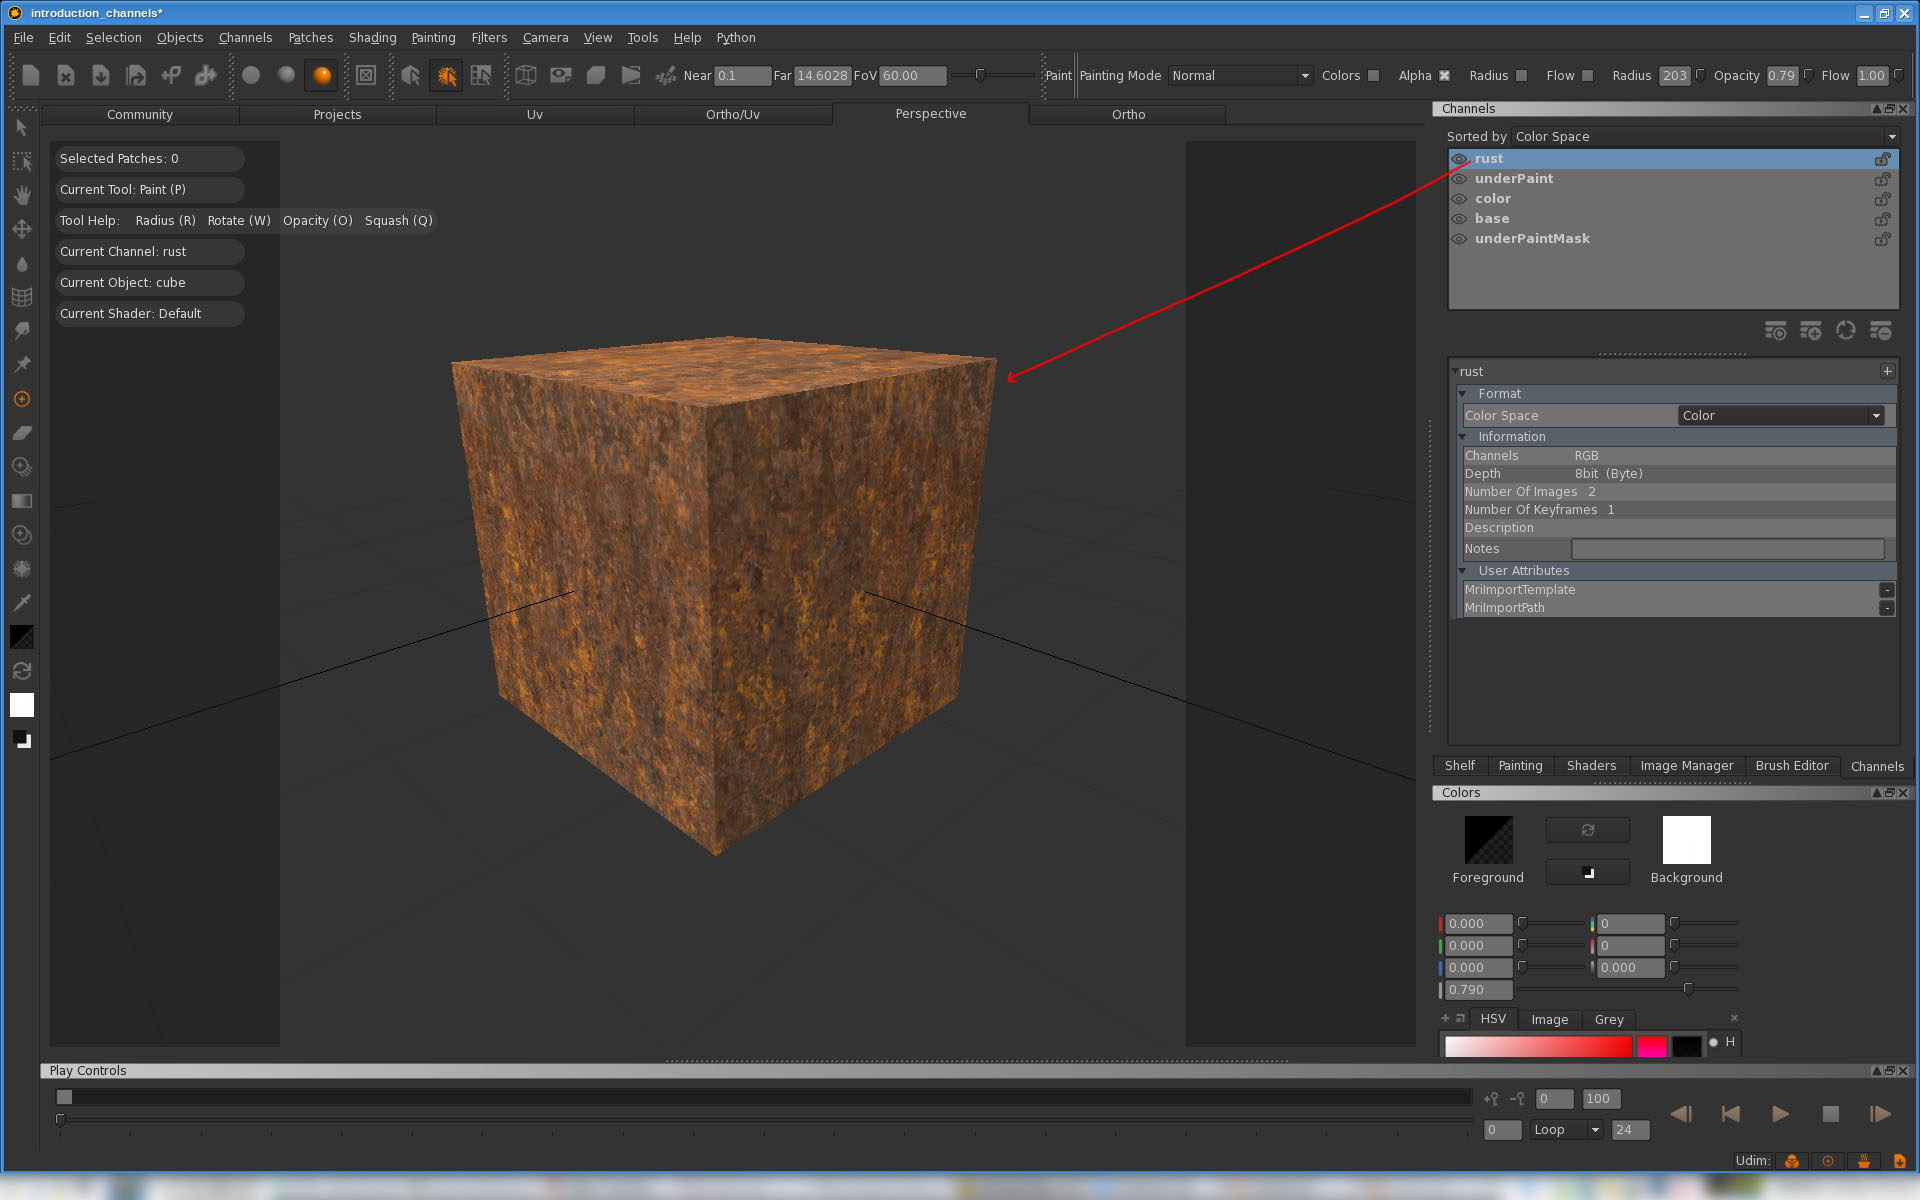Click the white Background color swatch
Image resolution: width=1920 pixels, height=1200 pixels.
tap(1686, 840)
